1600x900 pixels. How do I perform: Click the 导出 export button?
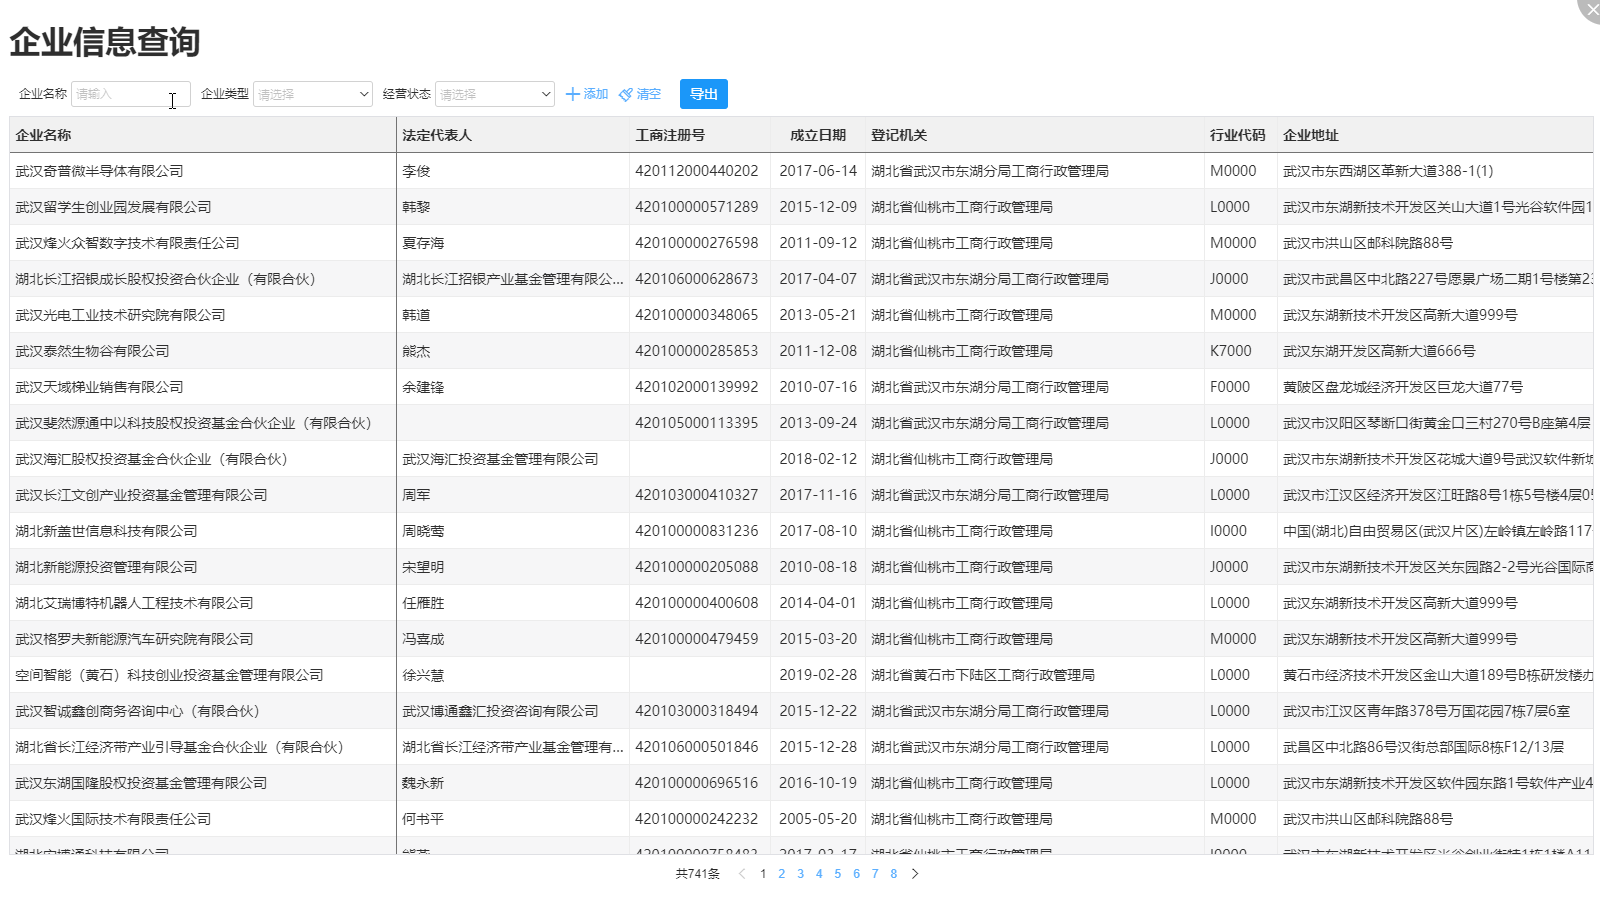pyautogui.click(x=703, y=93)
